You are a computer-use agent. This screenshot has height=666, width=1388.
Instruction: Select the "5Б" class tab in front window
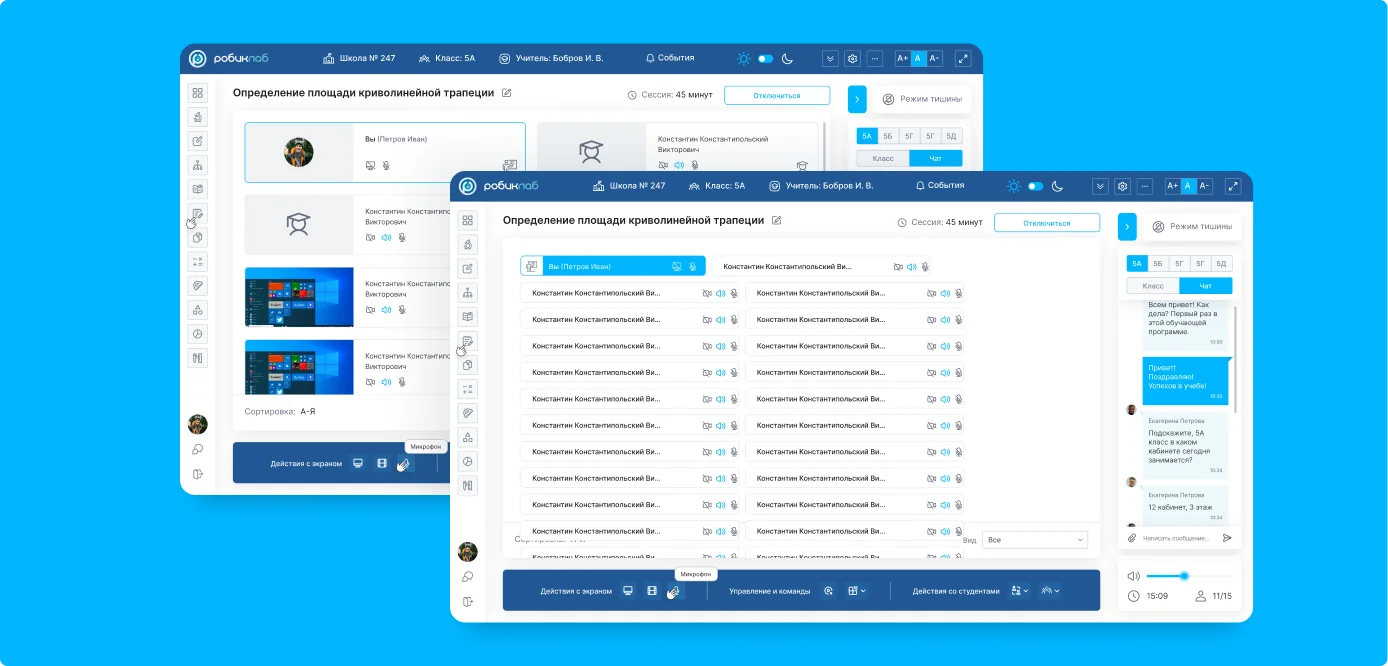(x=1158, y=264)
